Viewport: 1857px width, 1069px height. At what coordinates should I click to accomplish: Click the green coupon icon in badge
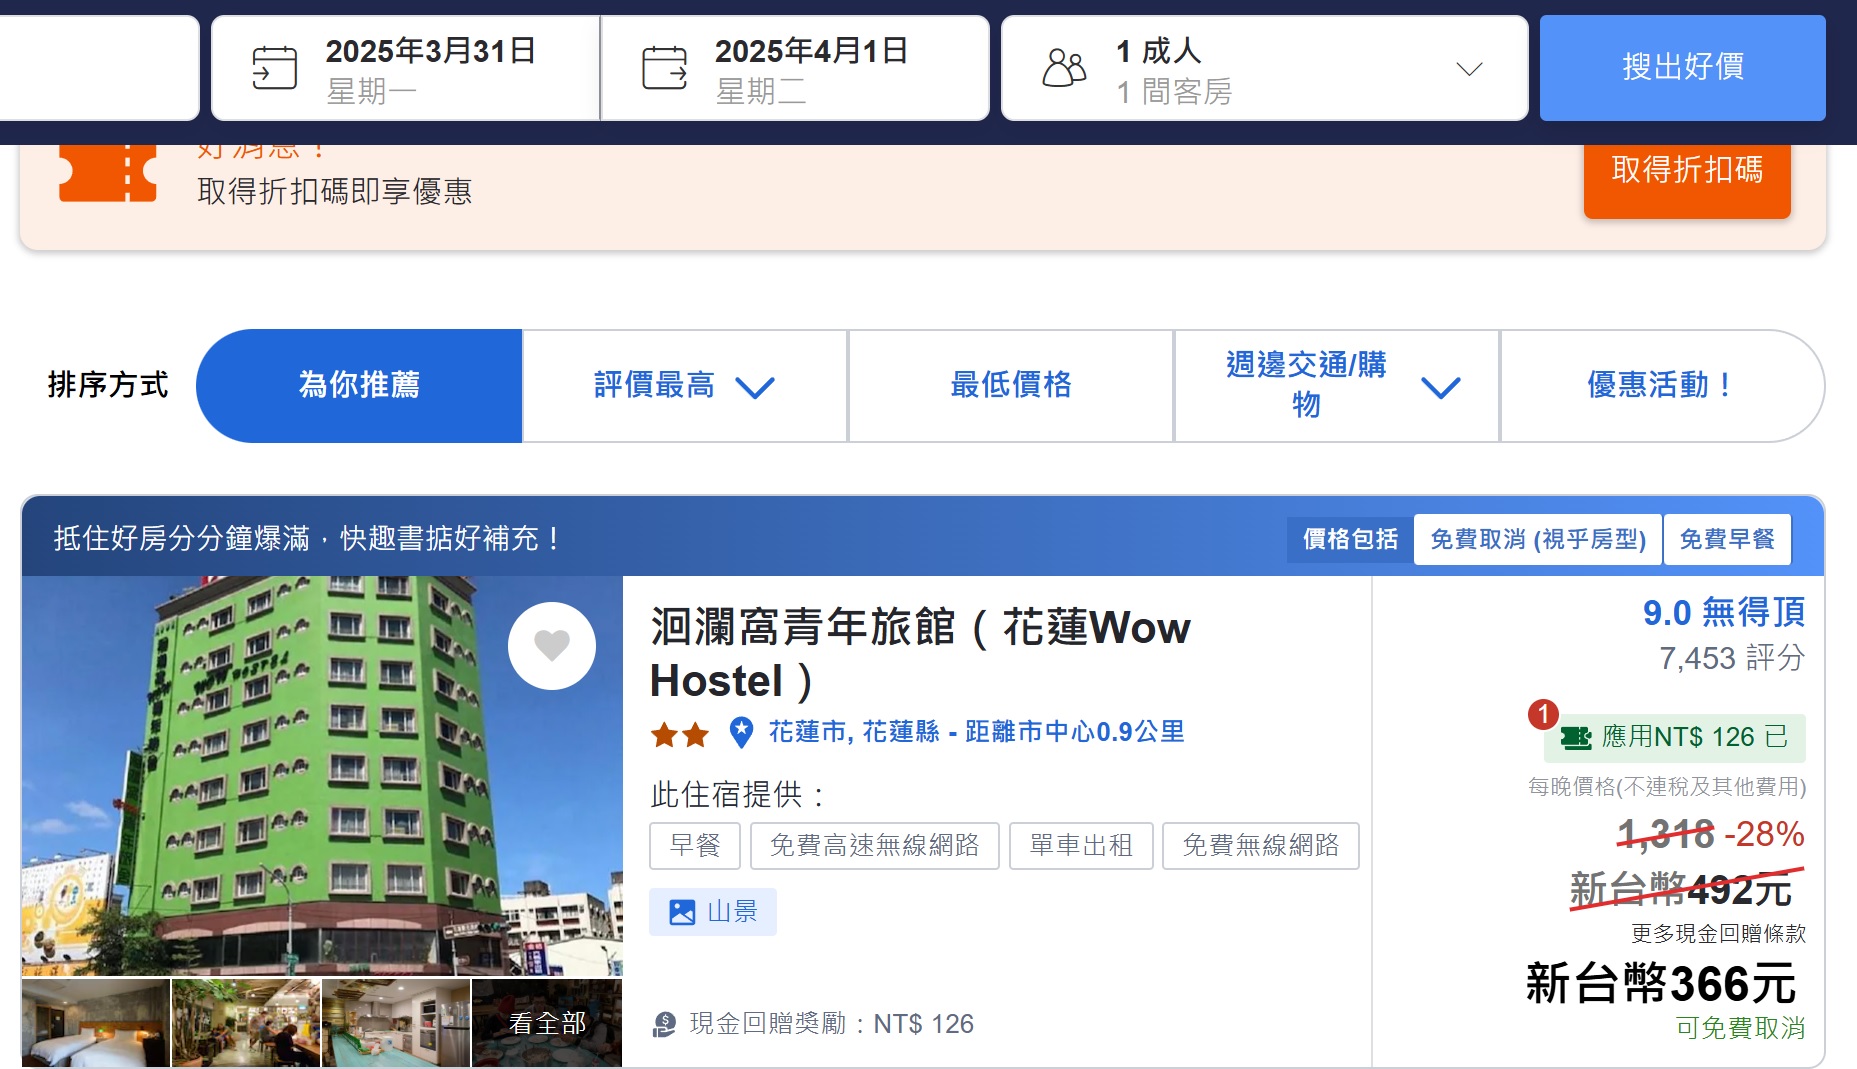1576,738
